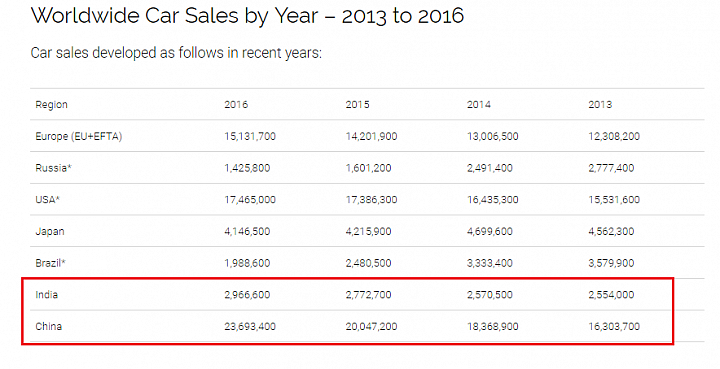This screenshot has height=369, width=720.
Task: Select the Brazil* row label
Action: [x=51, y=263]
